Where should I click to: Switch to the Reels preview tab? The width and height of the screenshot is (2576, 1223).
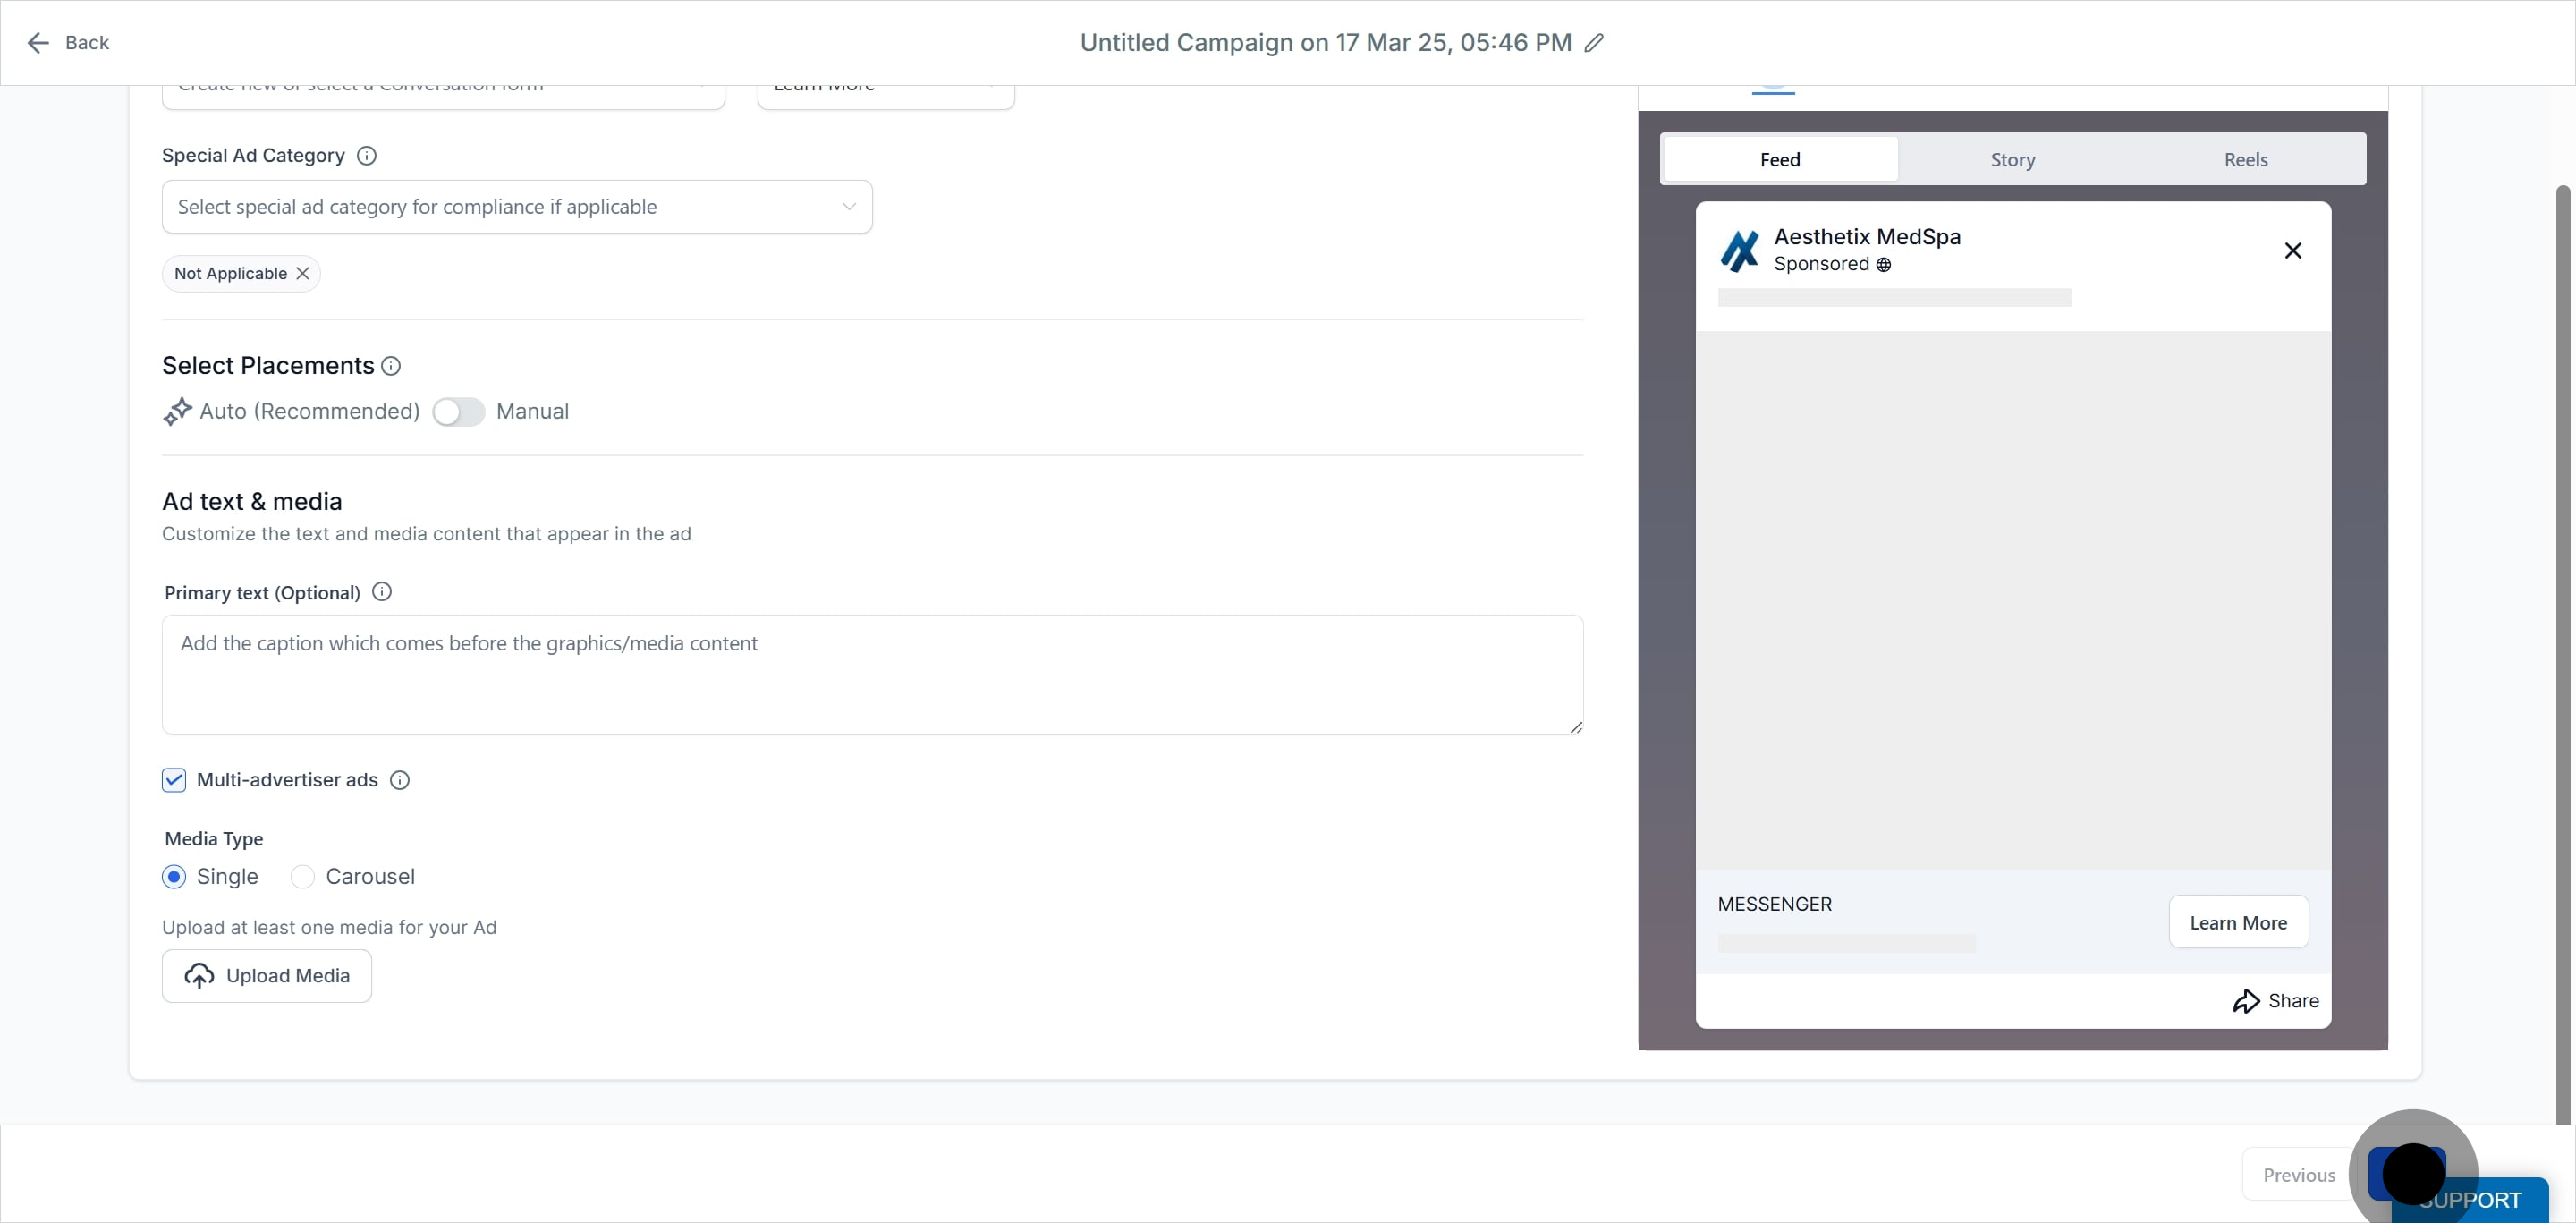coord(2246,160)
